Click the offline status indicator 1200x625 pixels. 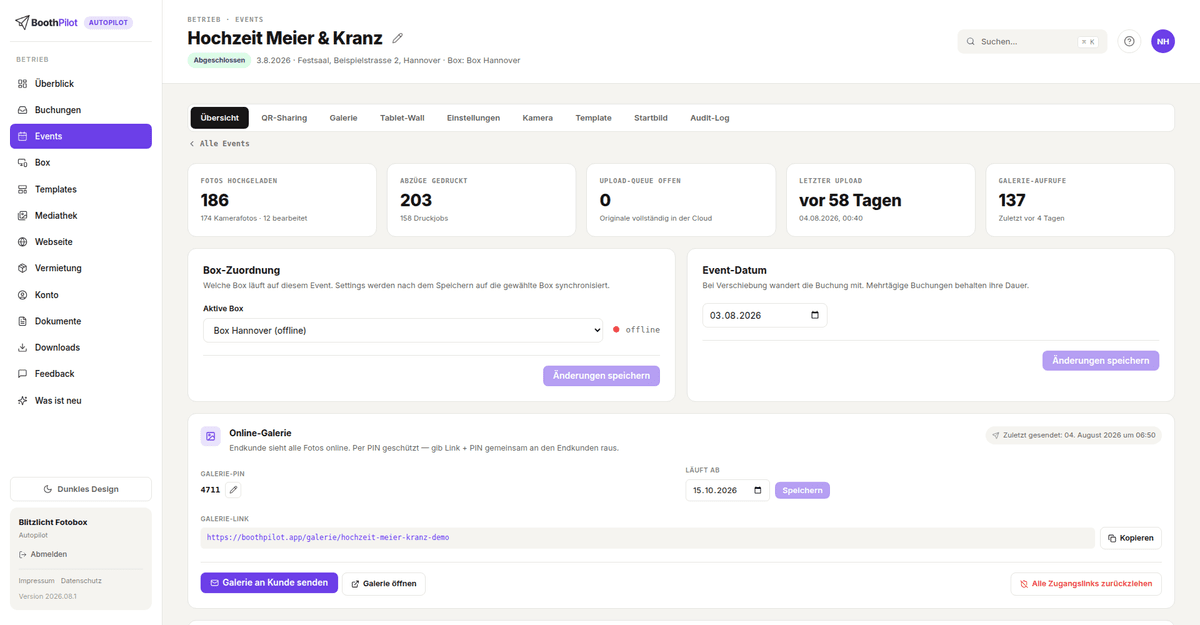click(636, 330)
